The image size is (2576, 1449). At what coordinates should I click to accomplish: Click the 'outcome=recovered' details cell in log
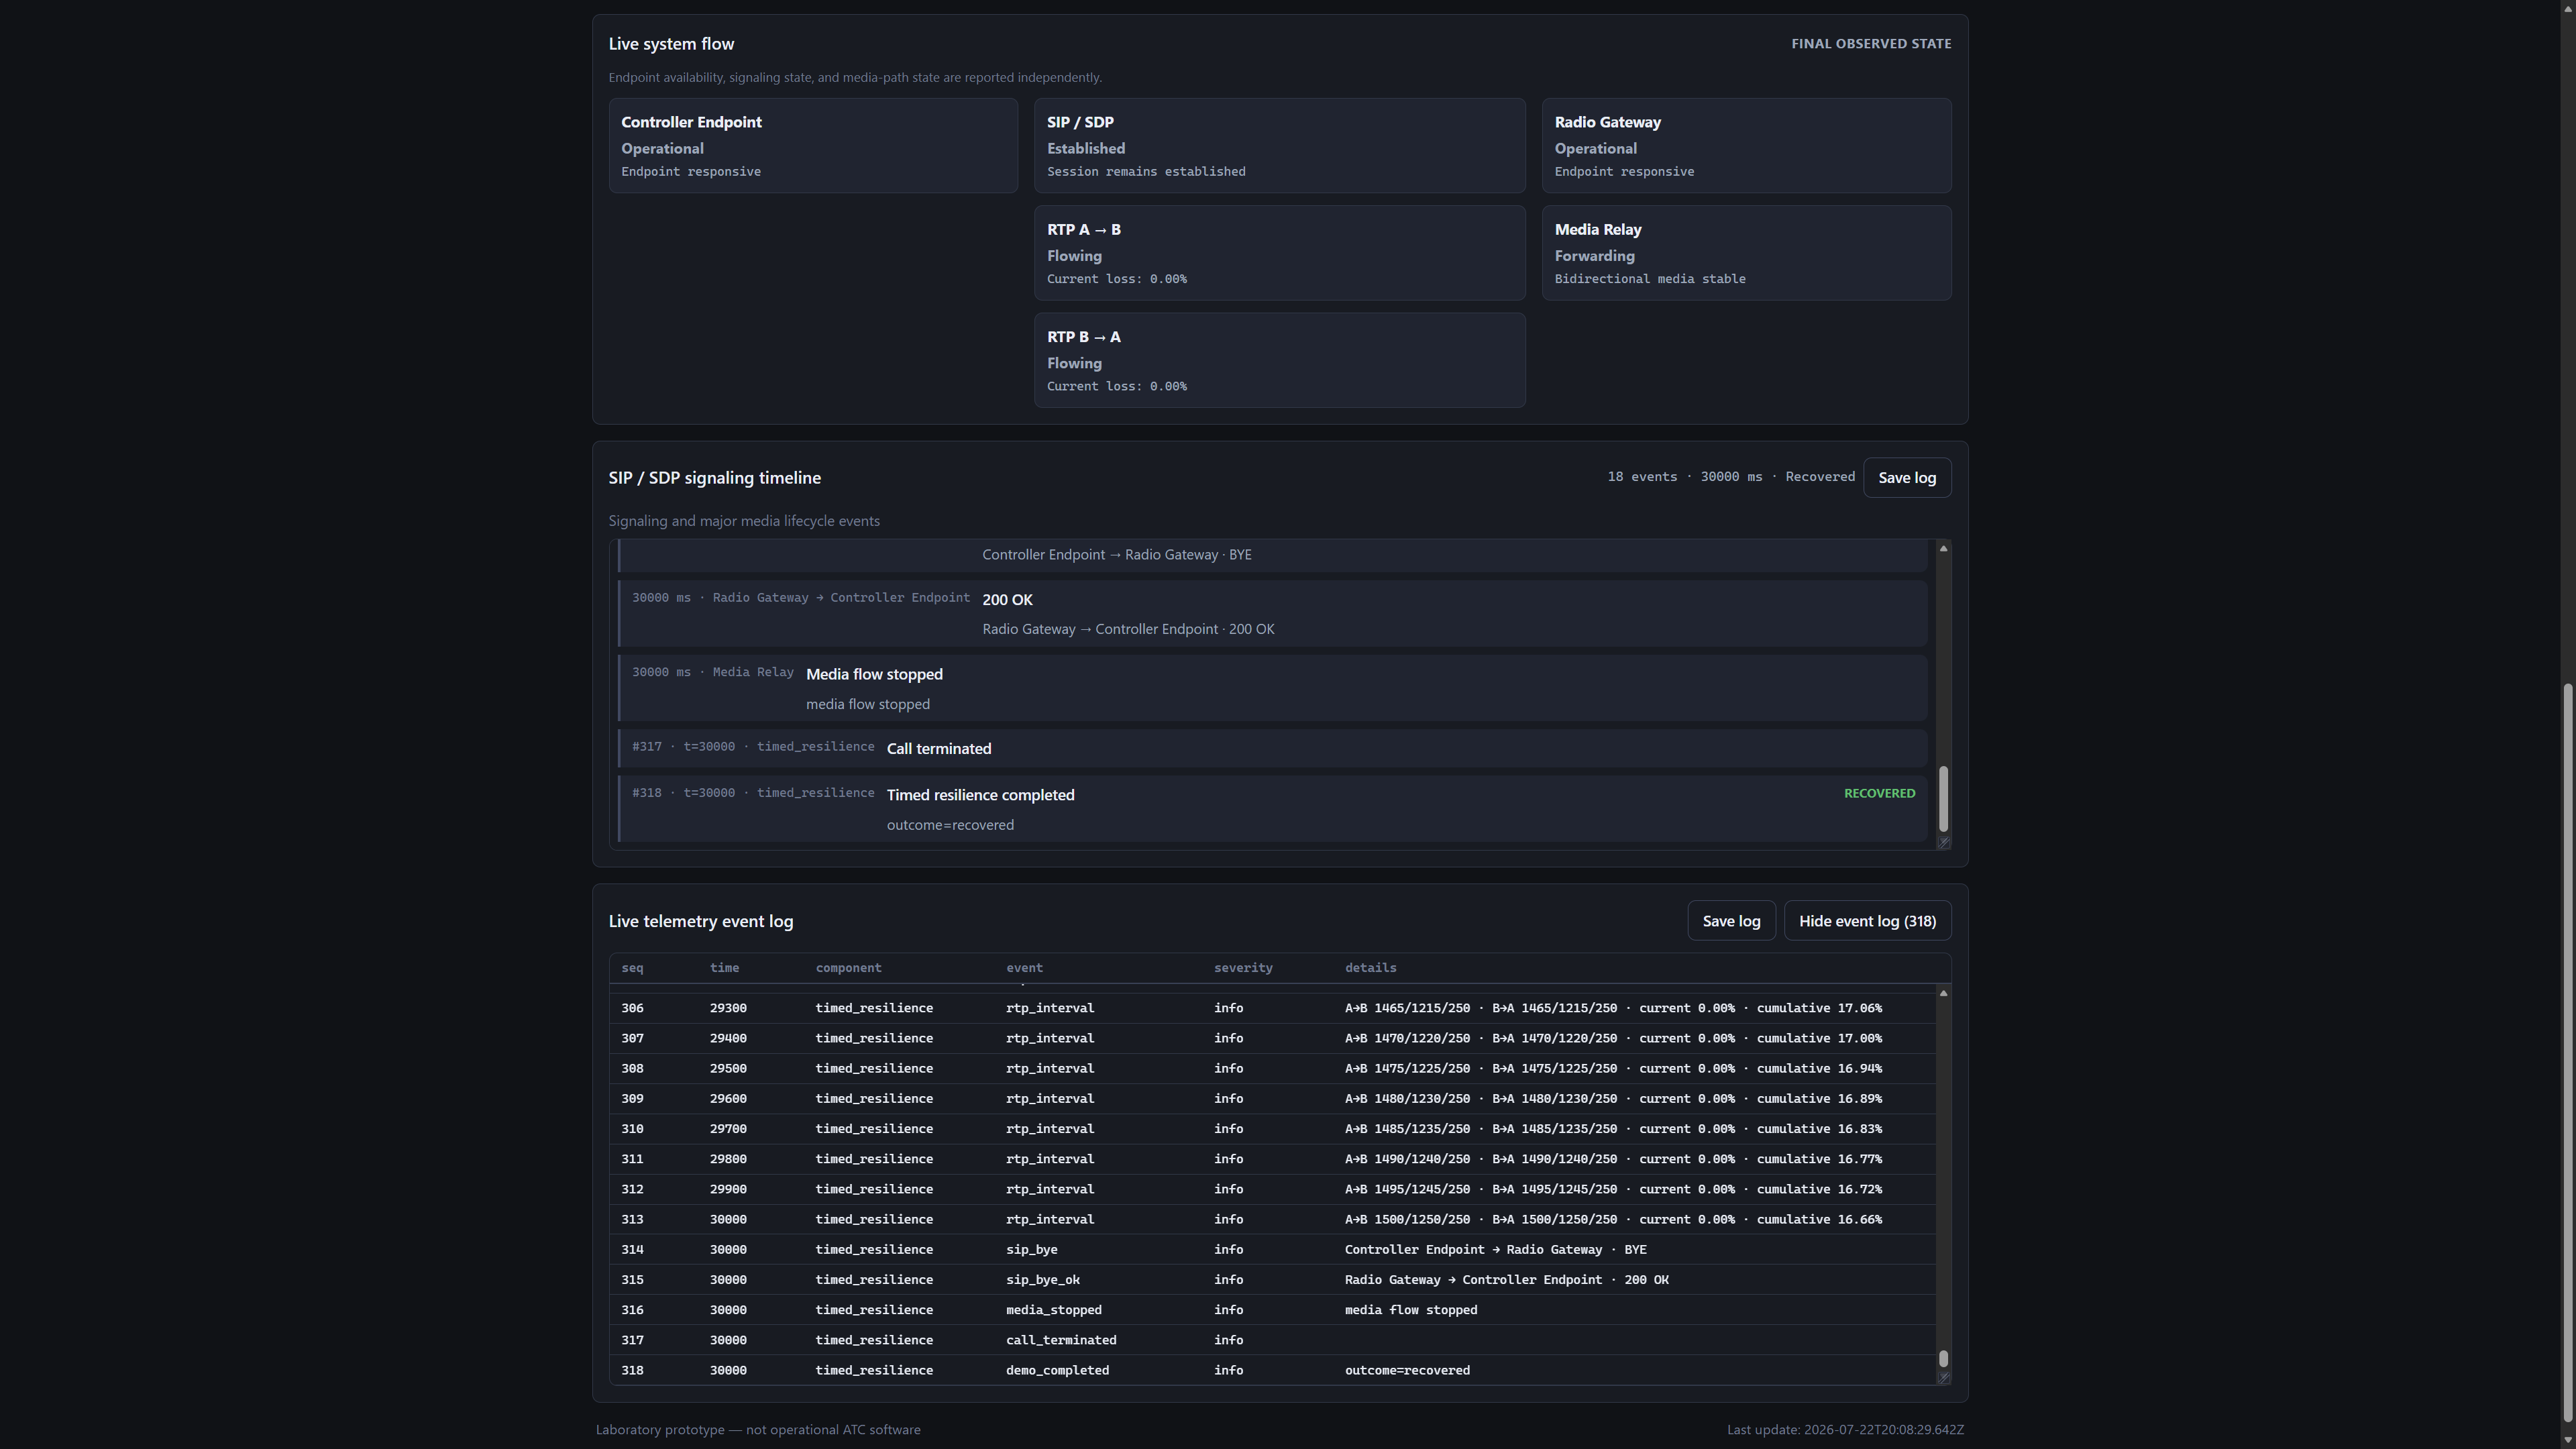point(1407,1370)
